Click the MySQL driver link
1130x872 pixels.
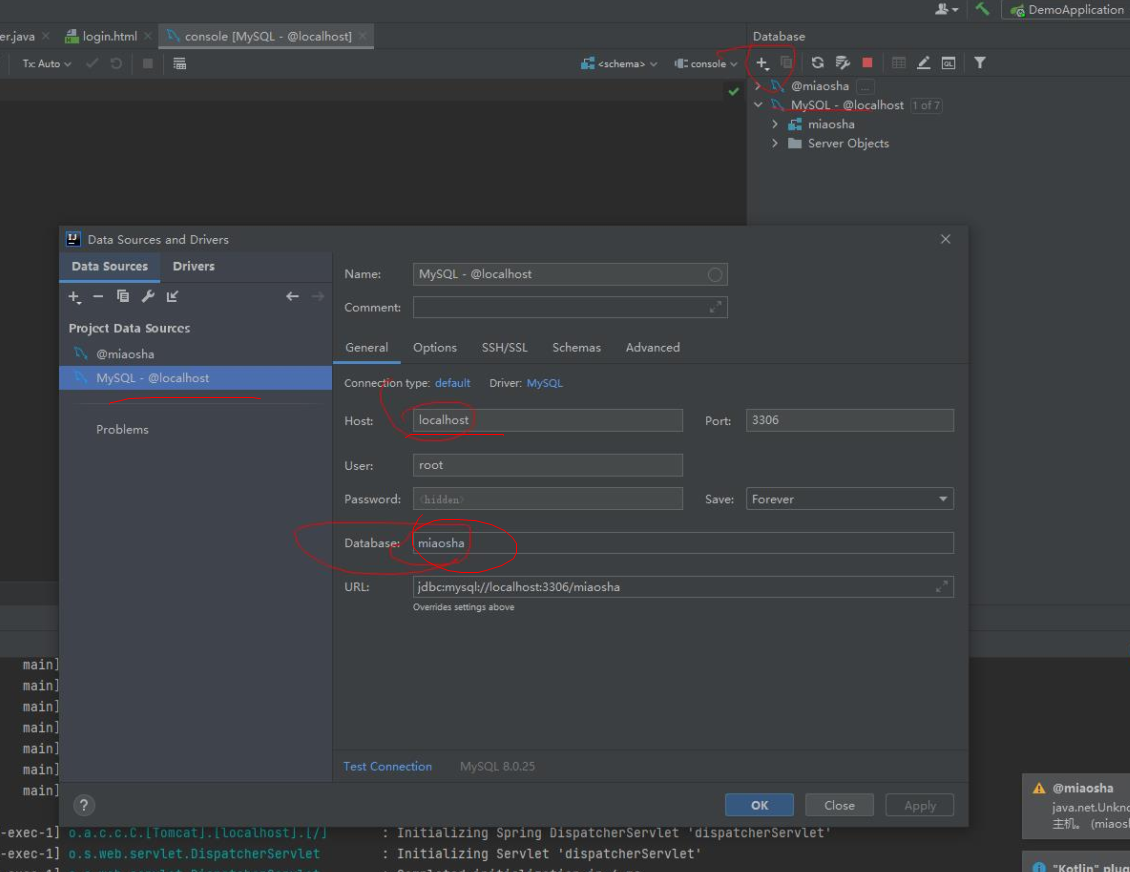click(x=544, y=383)
